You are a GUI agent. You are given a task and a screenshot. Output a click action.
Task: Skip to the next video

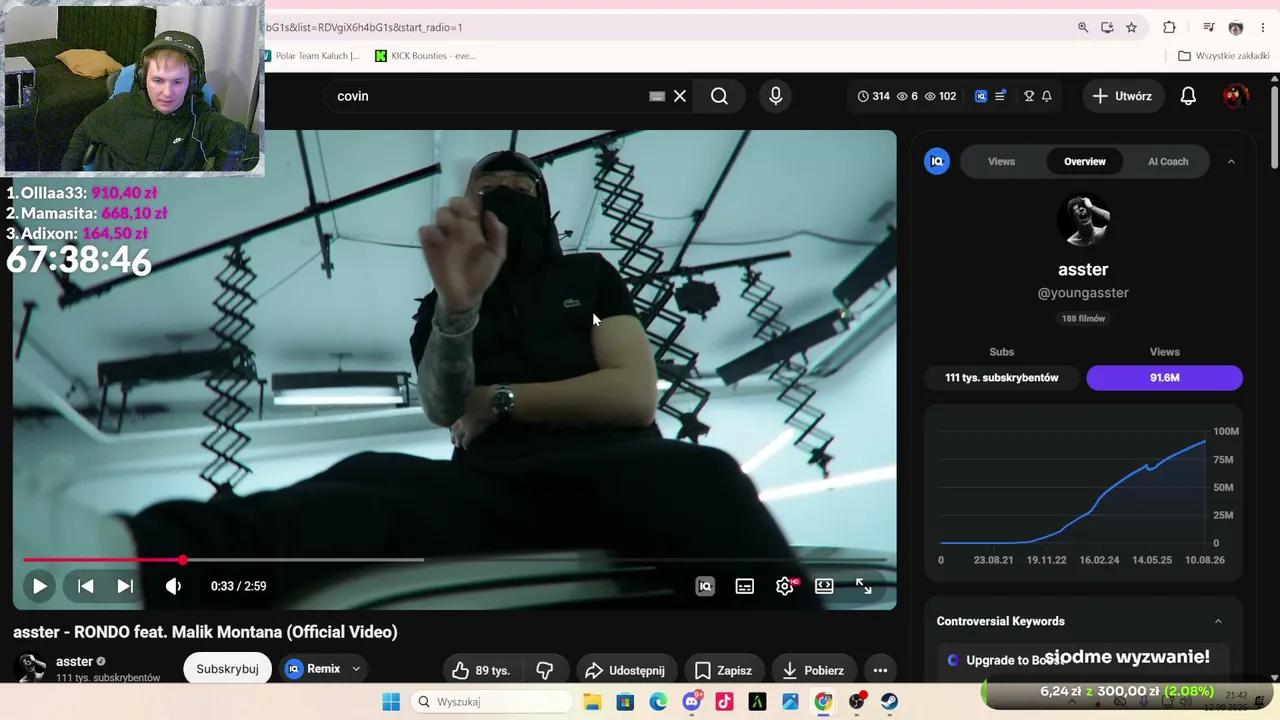pos(125,586)
